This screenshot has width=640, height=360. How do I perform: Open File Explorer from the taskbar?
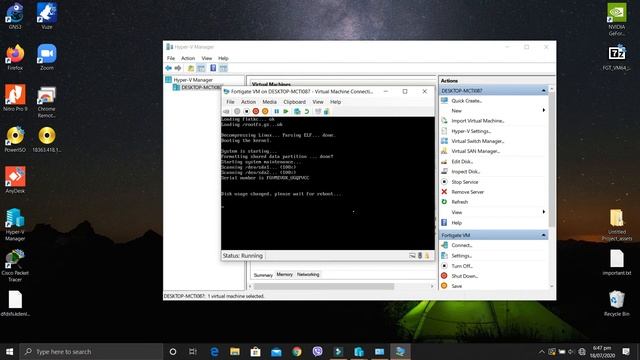[235, 351]
